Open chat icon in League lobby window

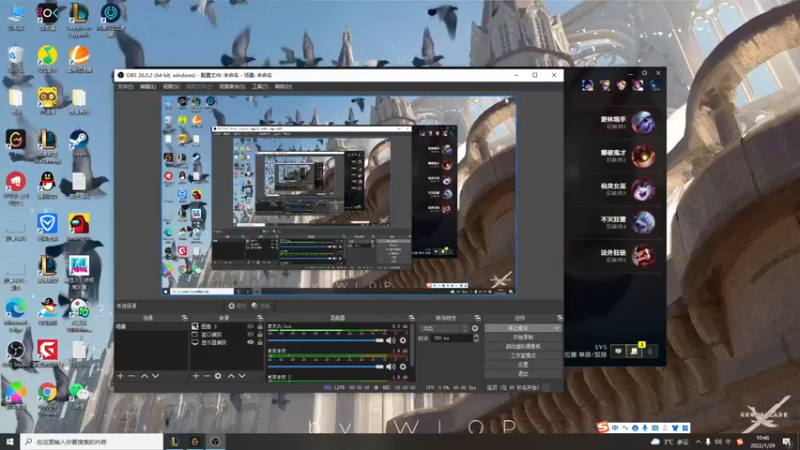[x=618, y=351]
